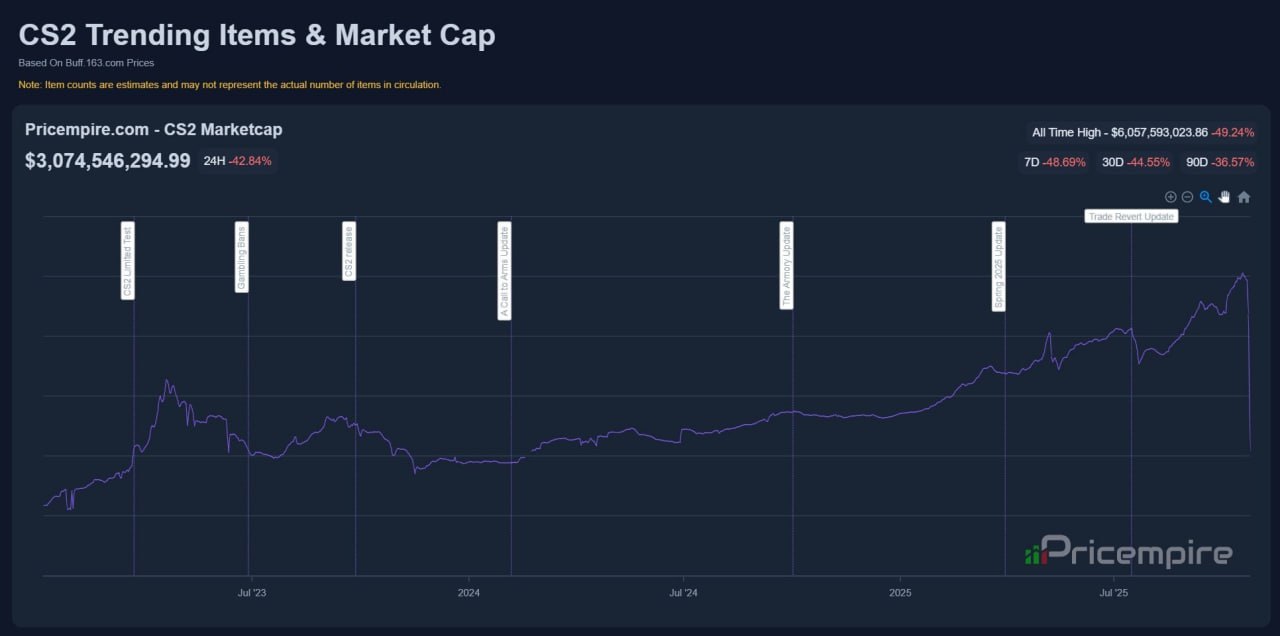The height and width of the screenshot is (636, 1280).
Task: Select the 24H change badge
Action: tap(237, 160)
